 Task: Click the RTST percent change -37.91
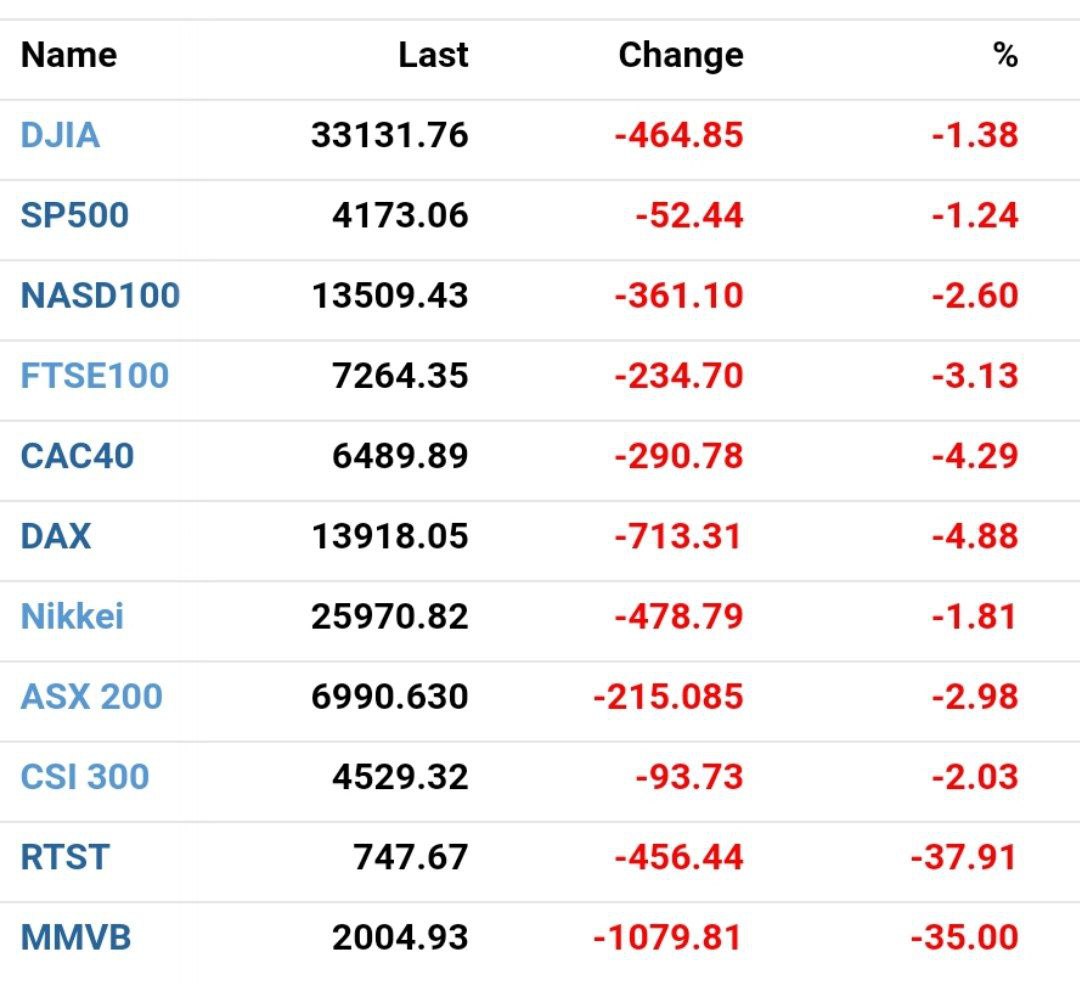point(964,857)
